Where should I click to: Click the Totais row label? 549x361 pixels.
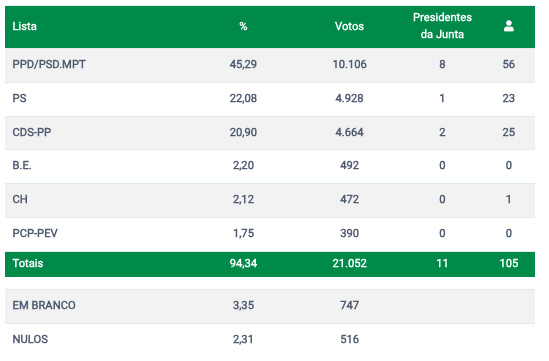click(28, 263)
